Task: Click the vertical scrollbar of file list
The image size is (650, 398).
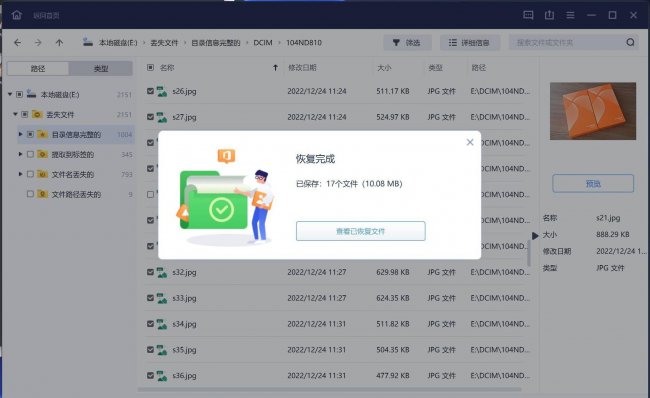Action: pyautogui.click(x=529, y=253)
